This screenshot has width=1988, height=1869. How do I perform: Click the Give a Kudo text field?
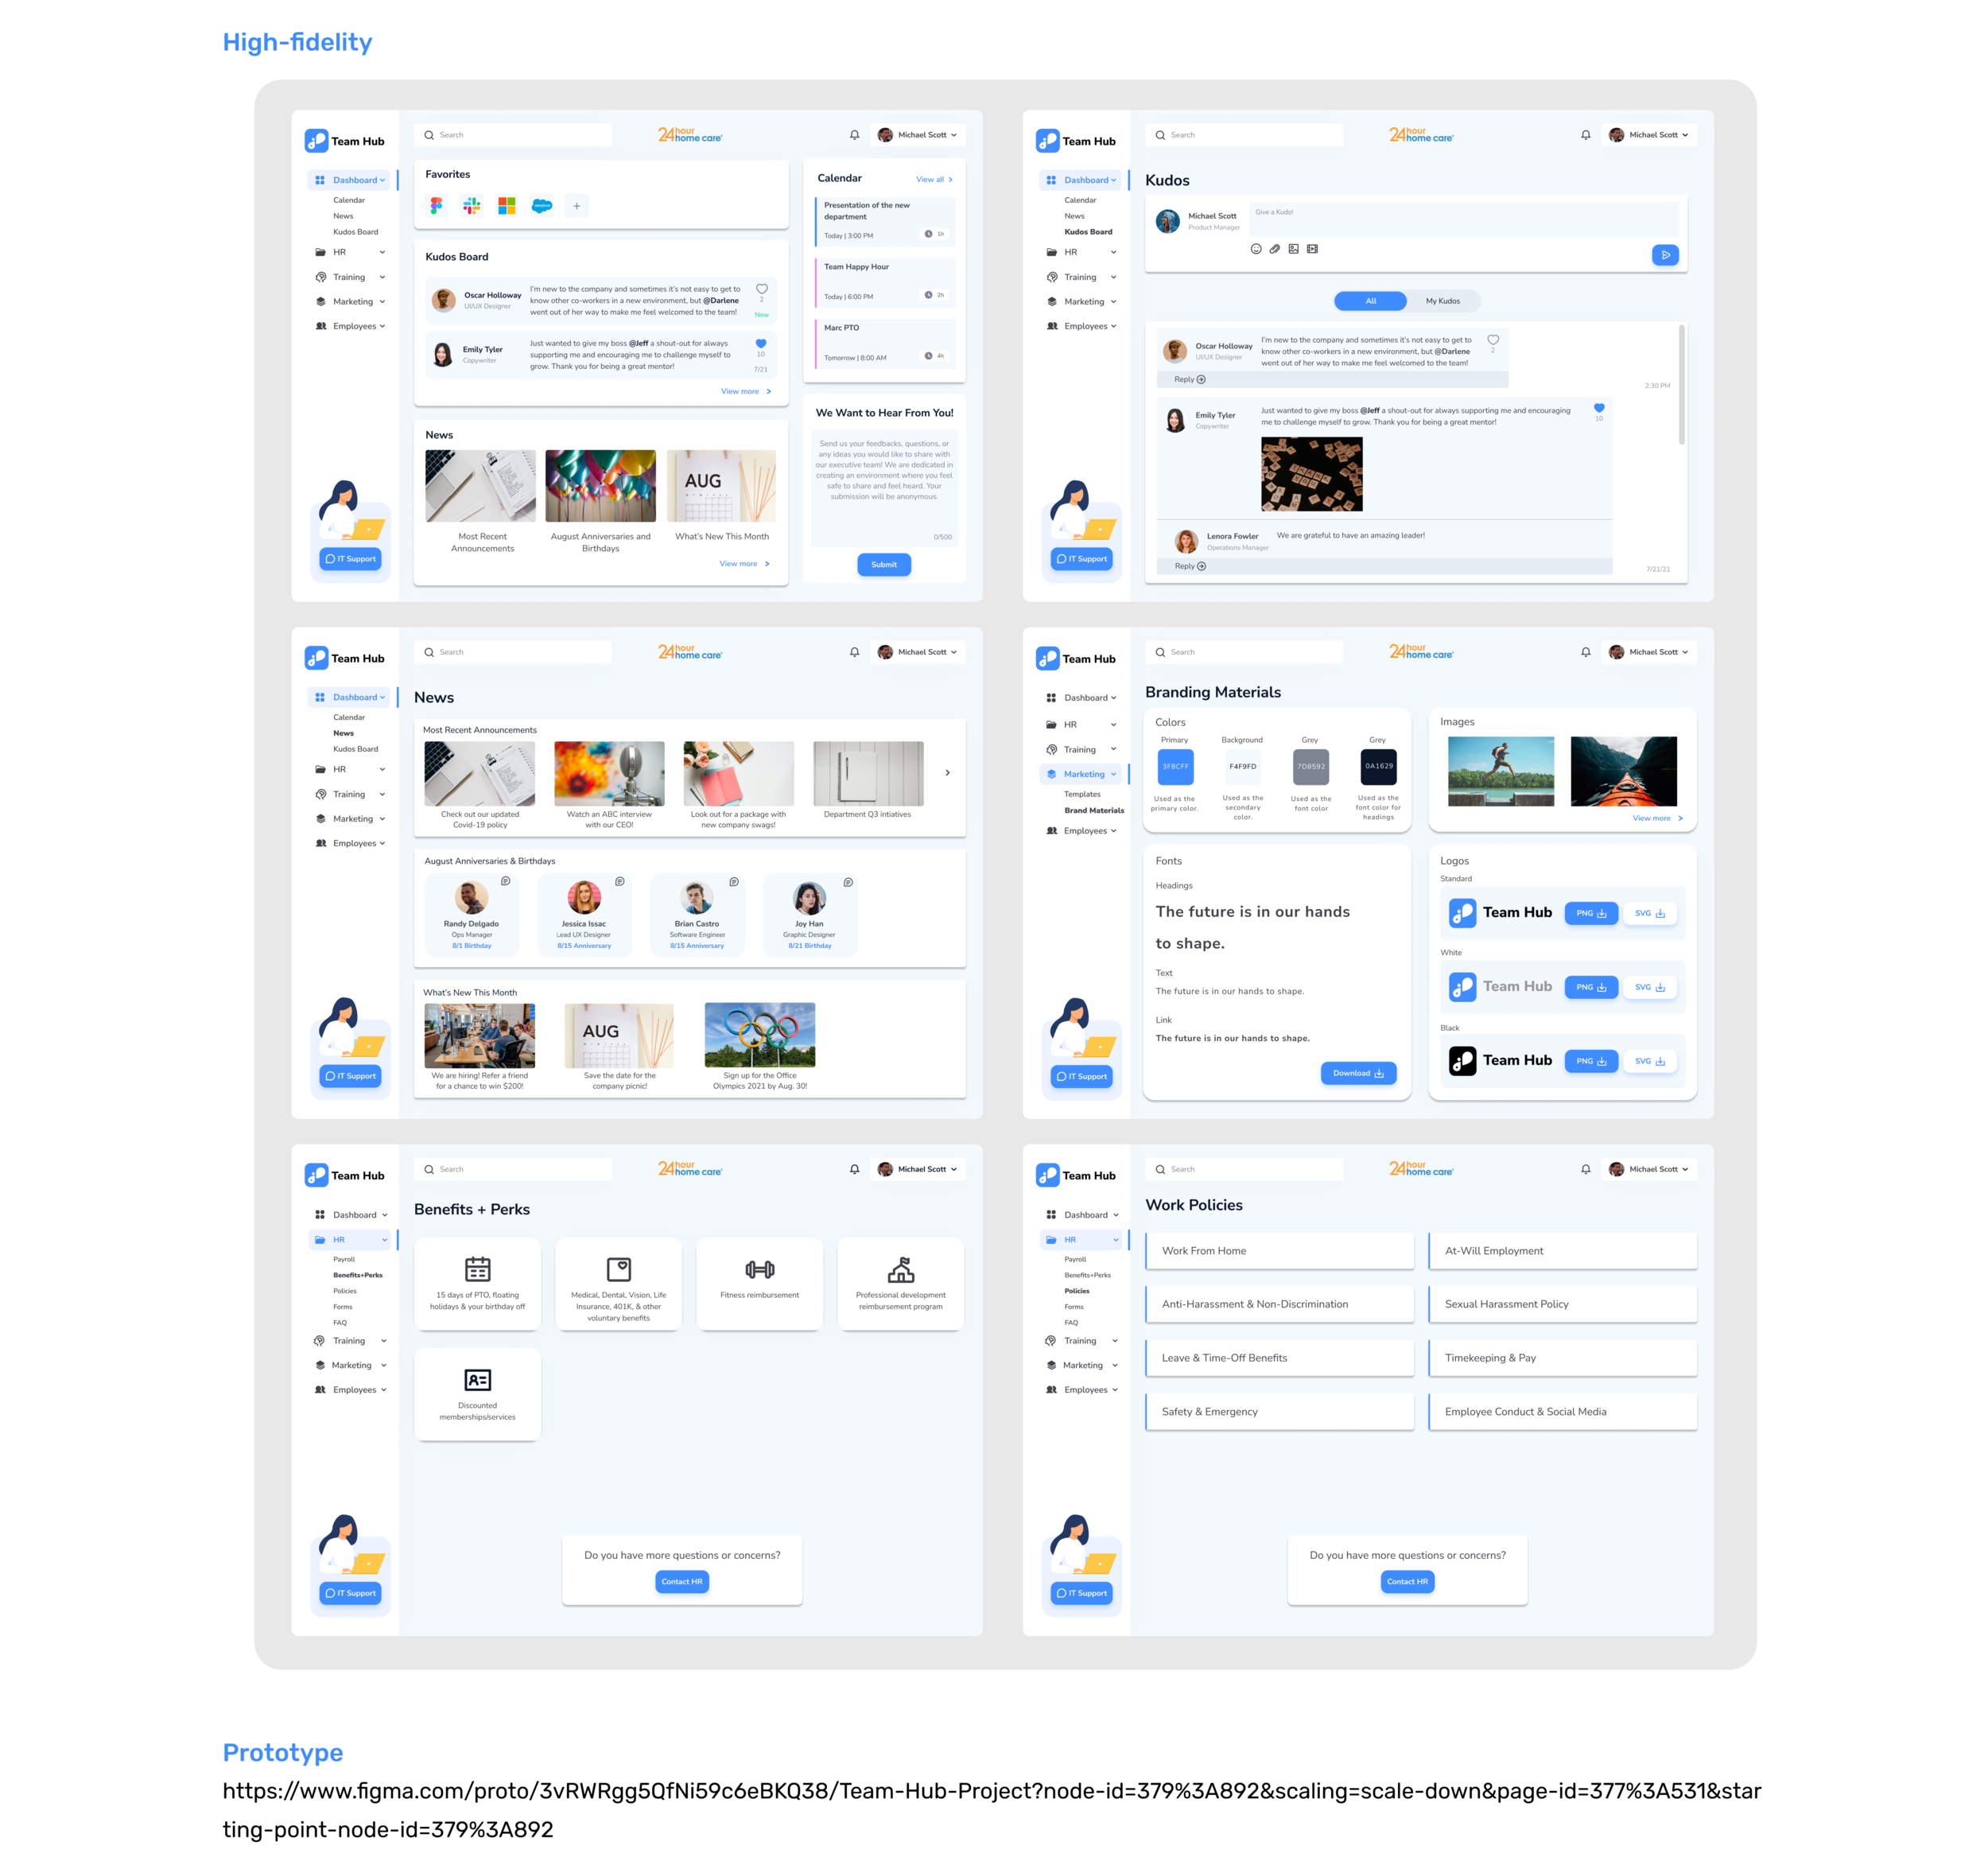(1463, 218)
